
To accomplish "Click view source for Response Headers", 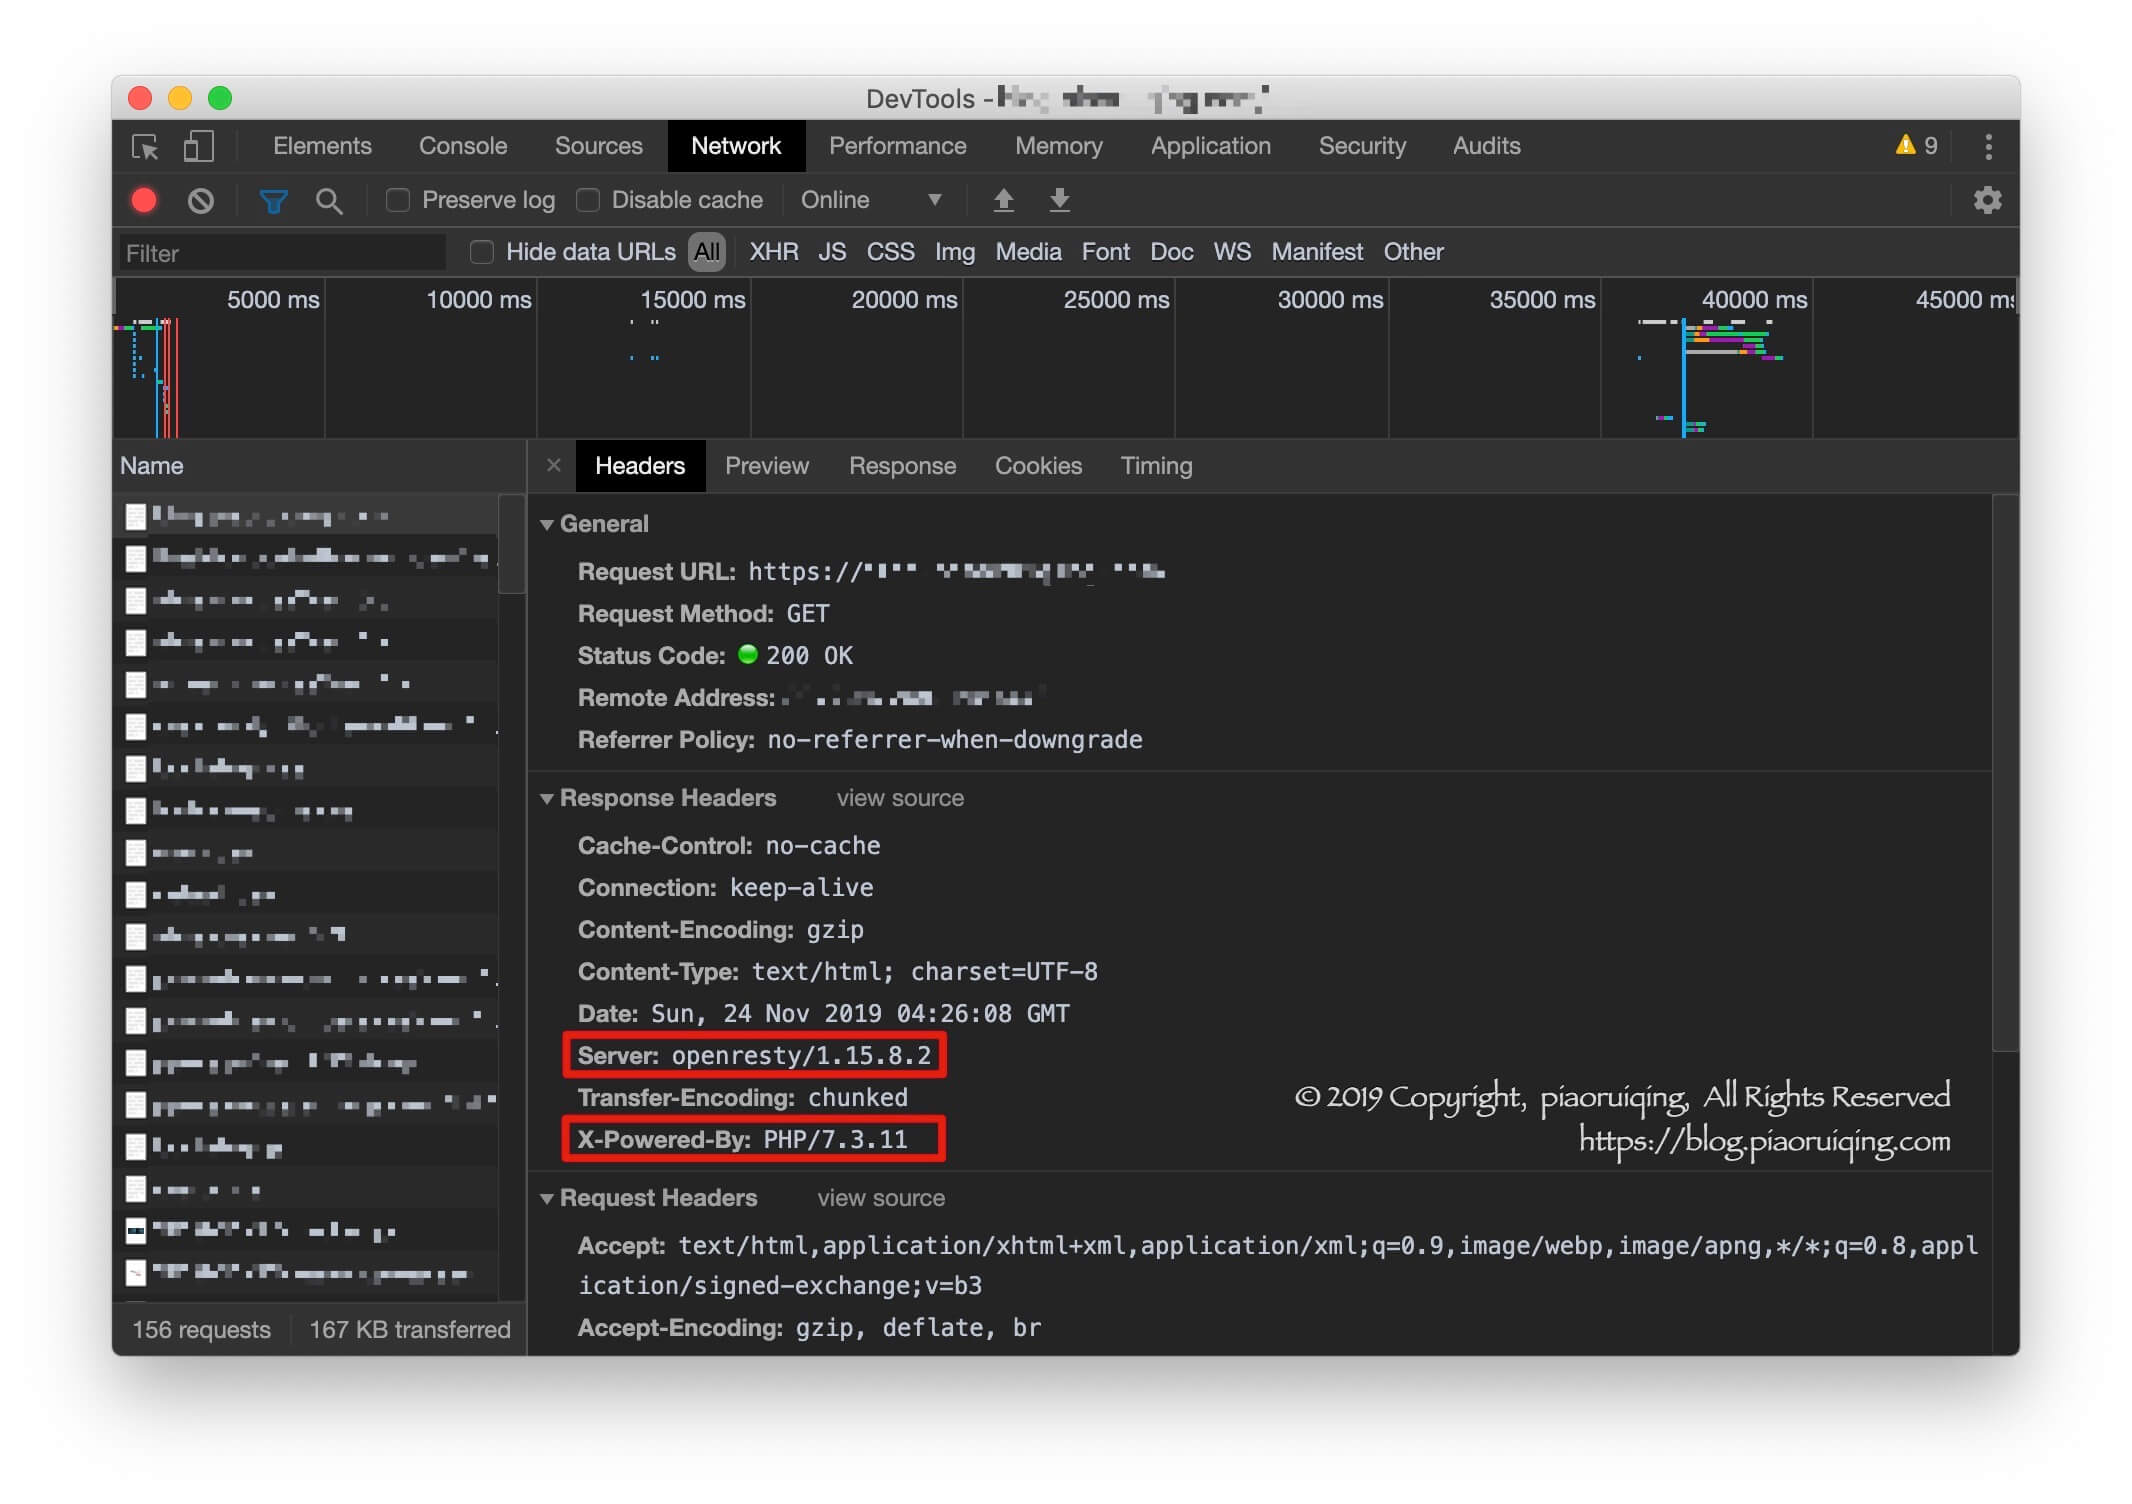I will coord(900,798).
